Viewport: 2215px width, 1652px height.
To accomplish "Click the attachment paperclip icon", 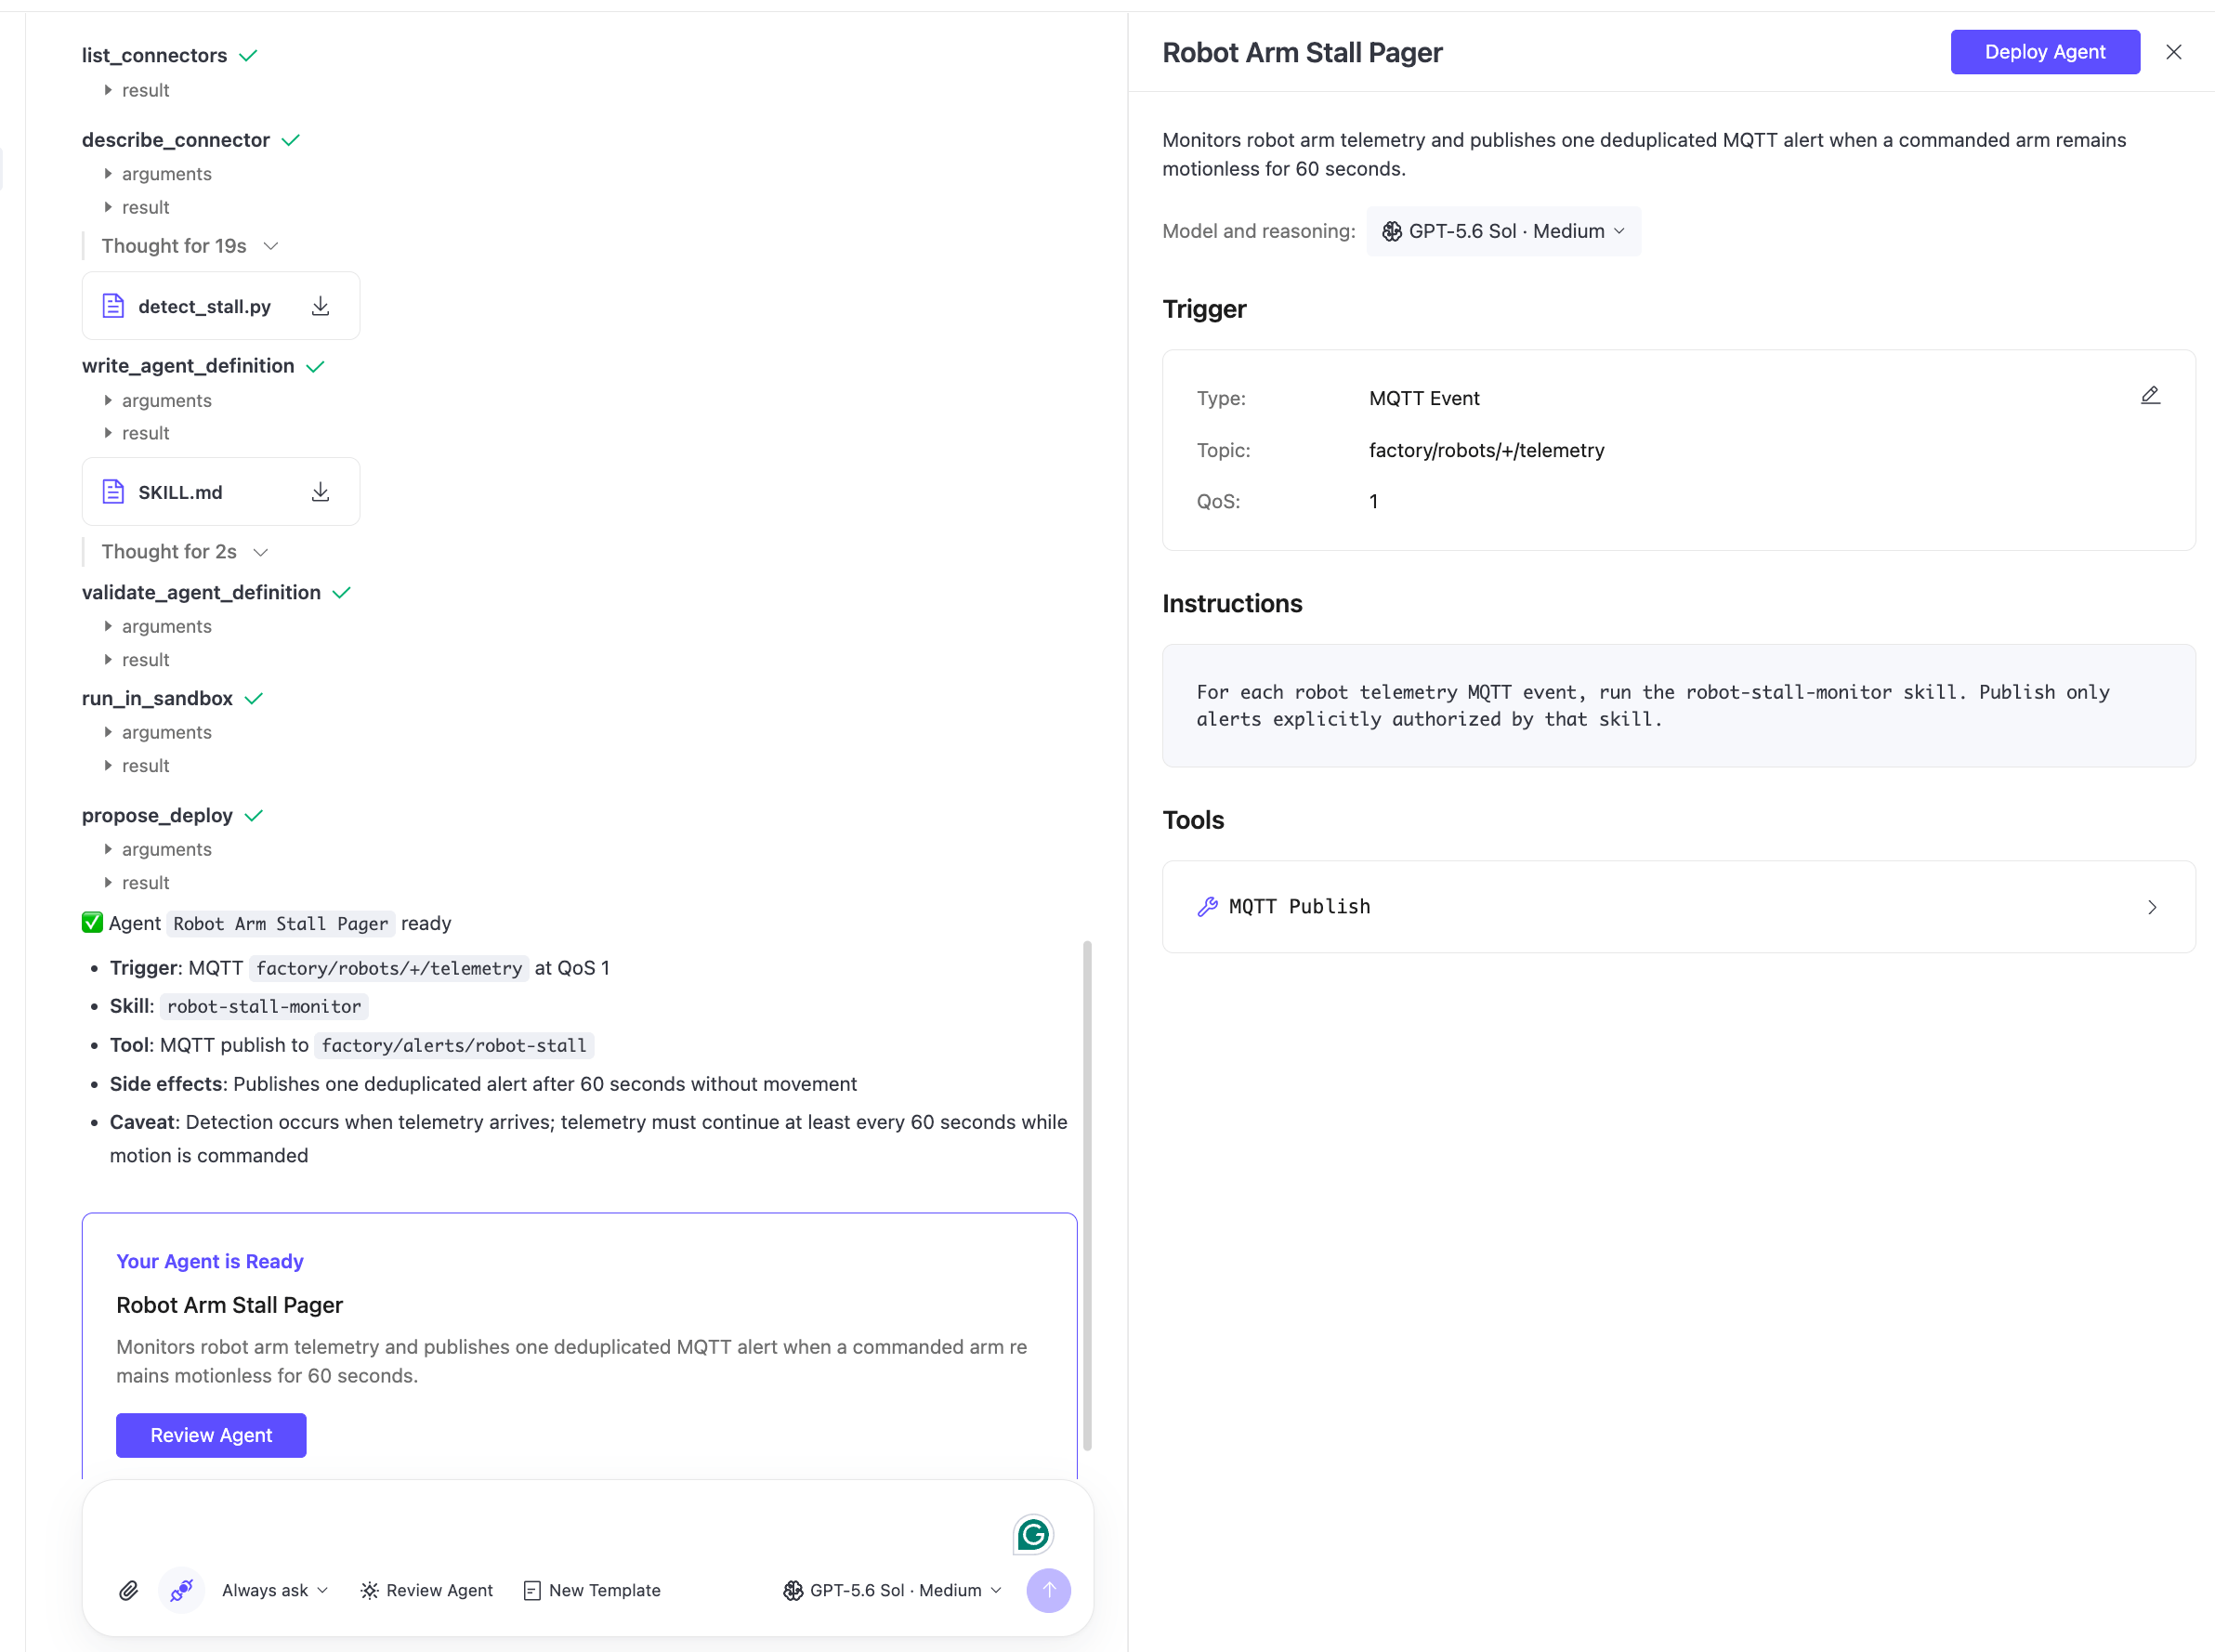I will pos(129,1590).
